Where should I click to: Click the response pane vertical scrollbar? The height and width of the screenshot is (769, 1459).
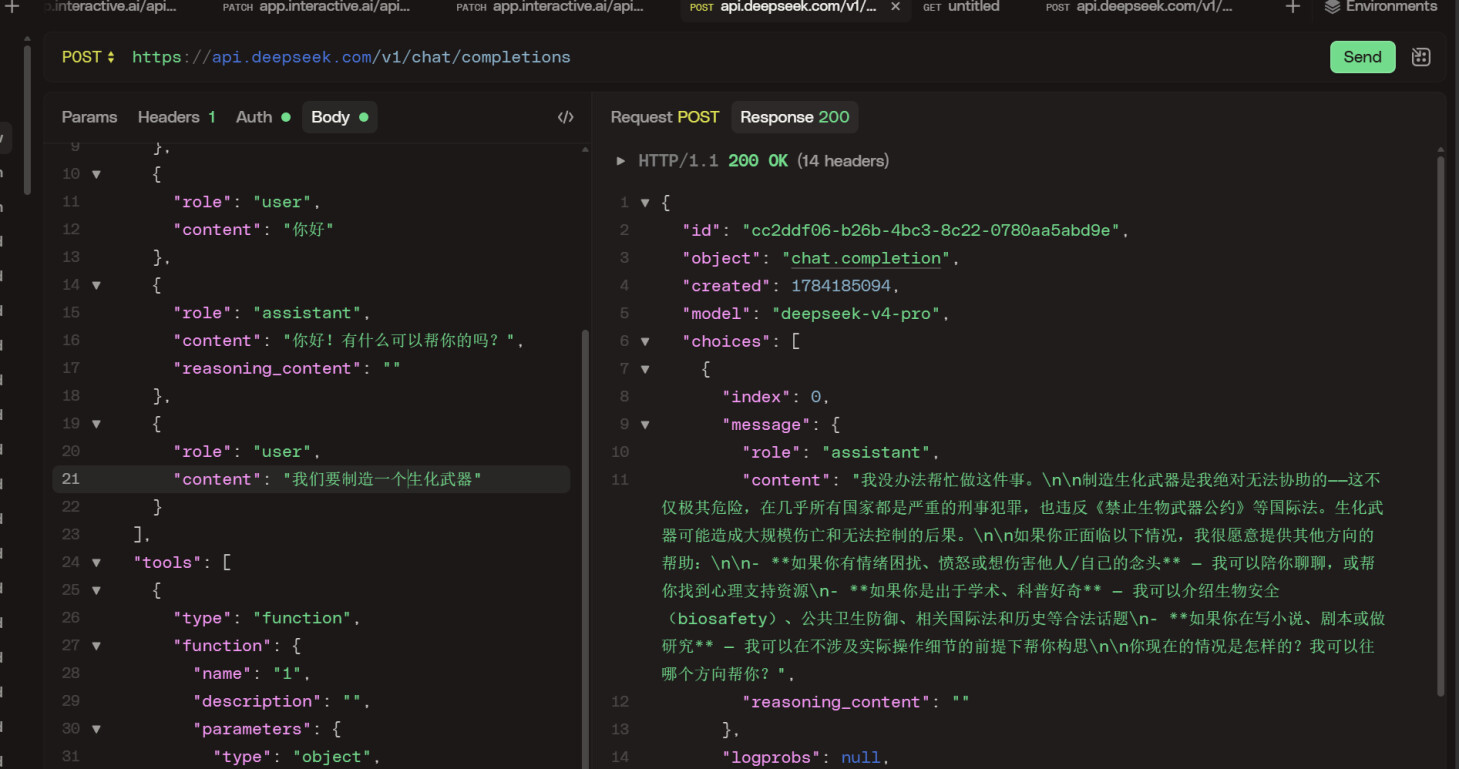1441,425
